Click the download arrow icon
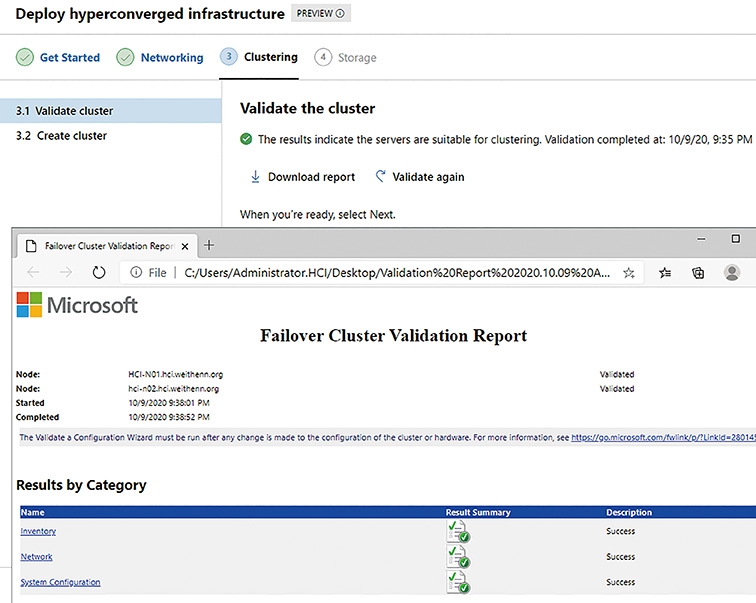 click(255, 177)
